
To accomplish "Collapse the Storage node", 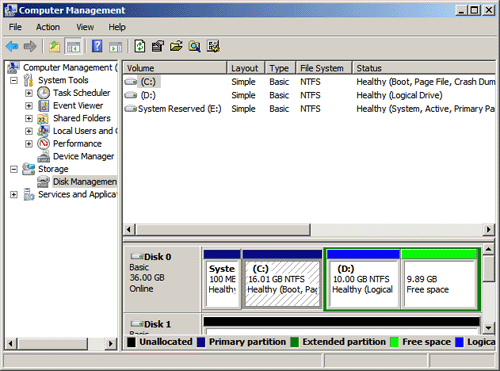I will point(14,169).
